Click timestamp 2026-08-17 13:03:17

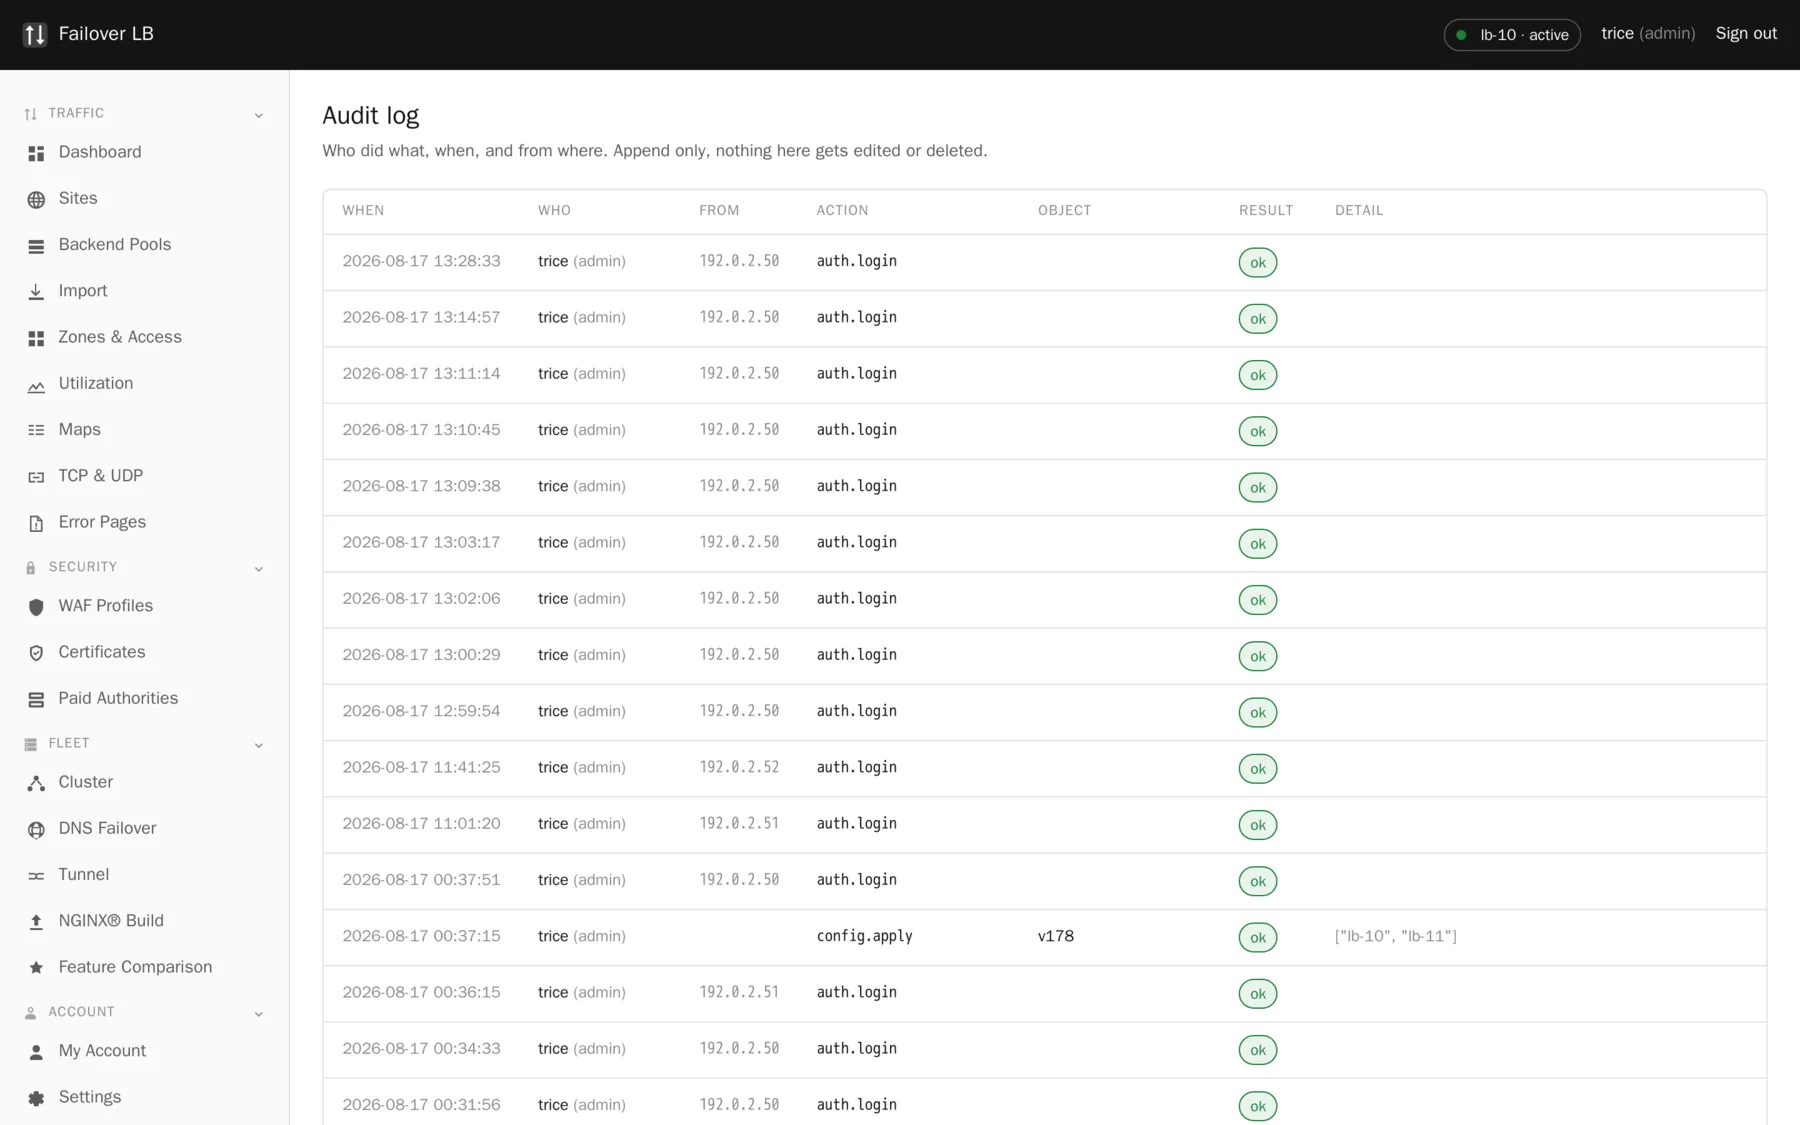(x=421, y=542)
